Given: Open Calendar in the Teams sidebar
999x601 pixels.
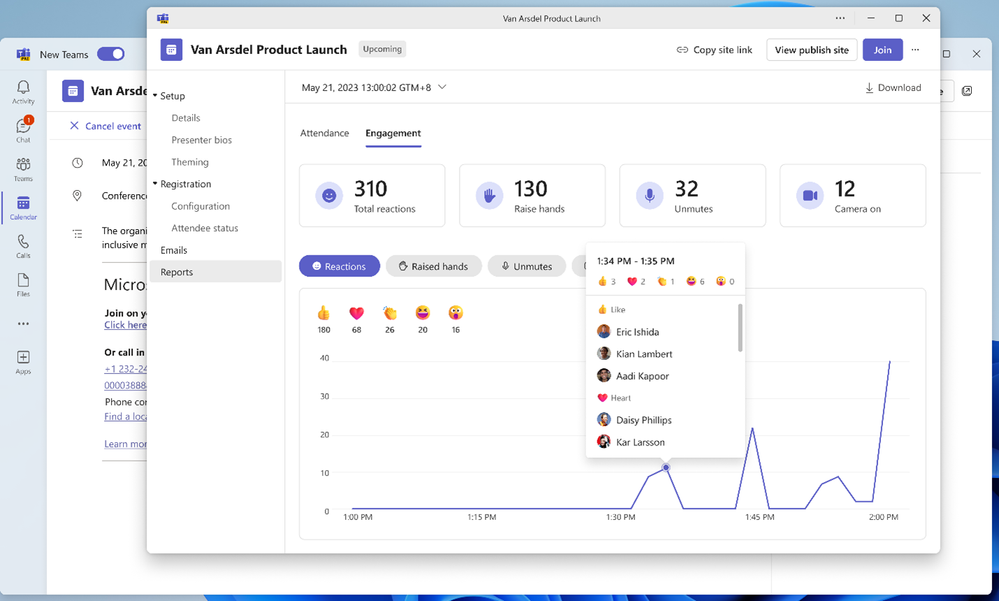Looking at the screenshot, I should click(23, 208).
